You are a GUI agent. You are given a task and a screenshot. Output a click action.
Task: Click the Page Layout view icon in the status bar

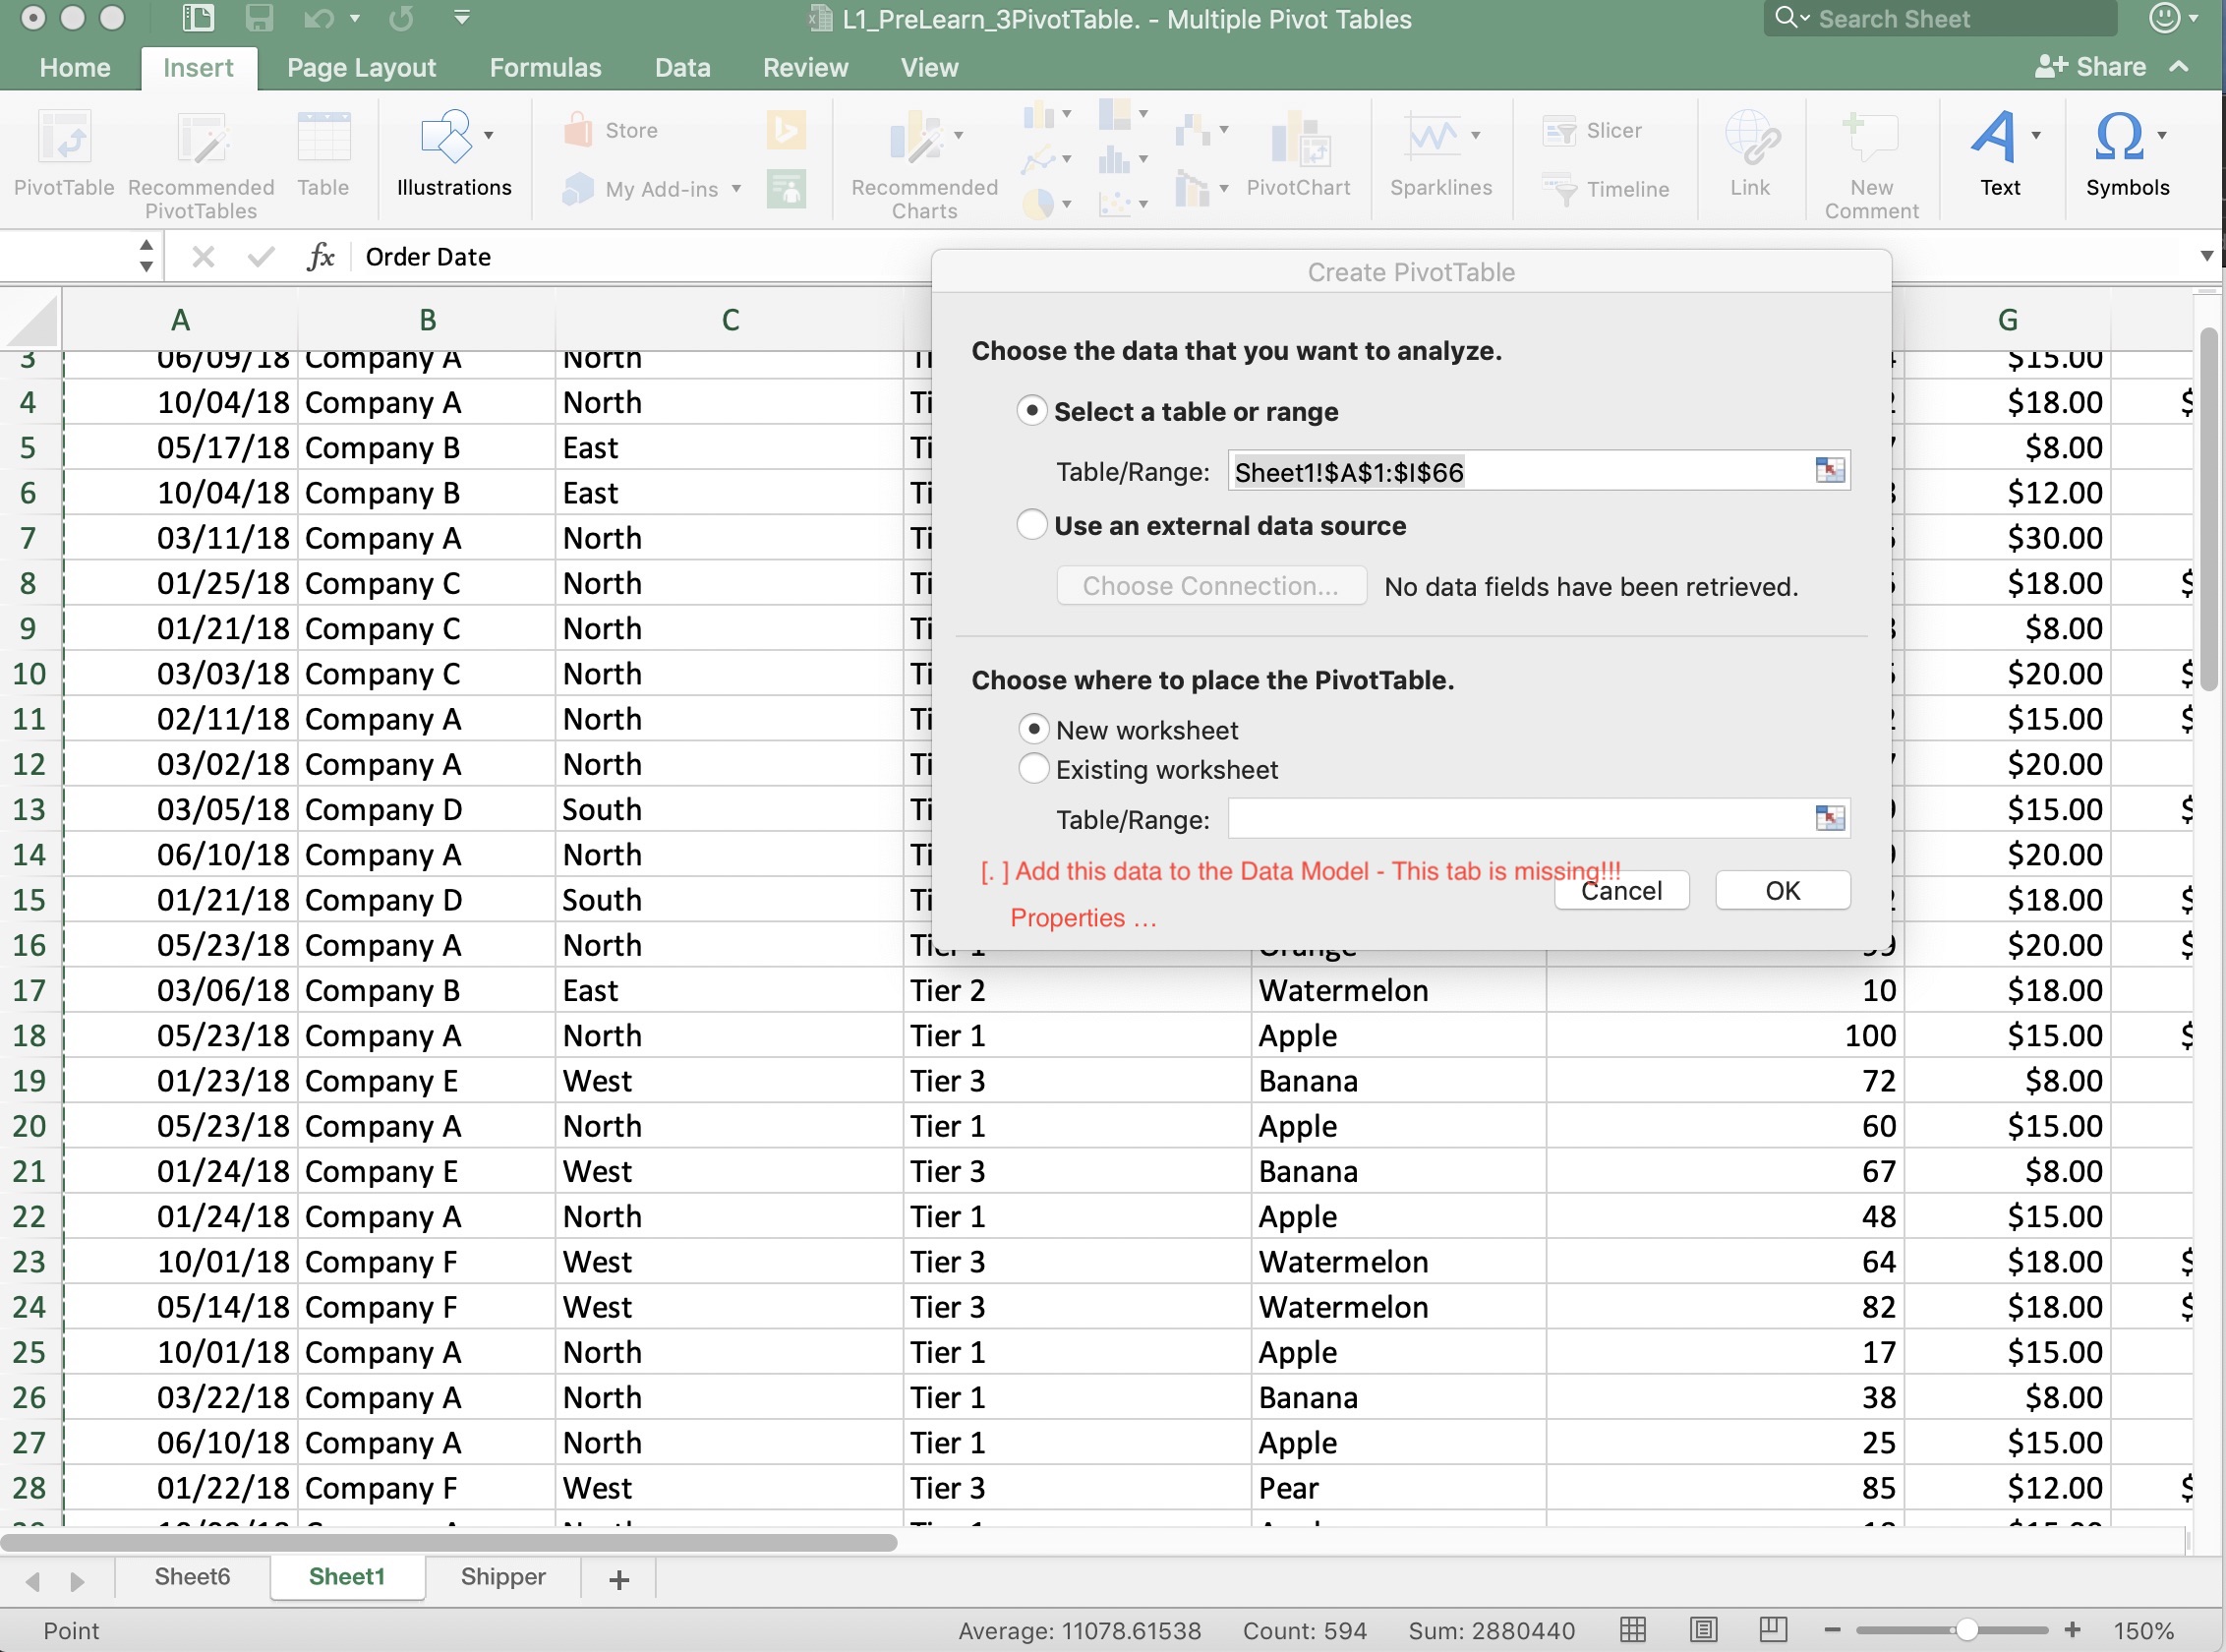click(x=1702, y=1630)
